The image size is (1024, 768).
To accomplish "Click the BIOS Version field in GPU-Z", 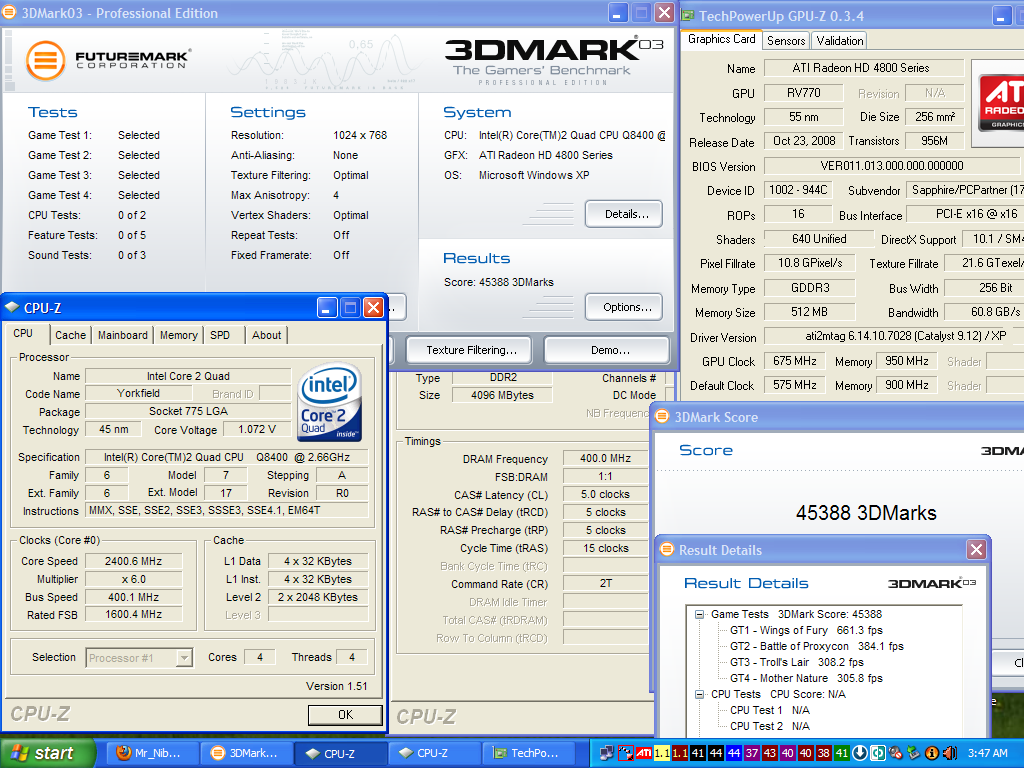I will pos(891,166).
